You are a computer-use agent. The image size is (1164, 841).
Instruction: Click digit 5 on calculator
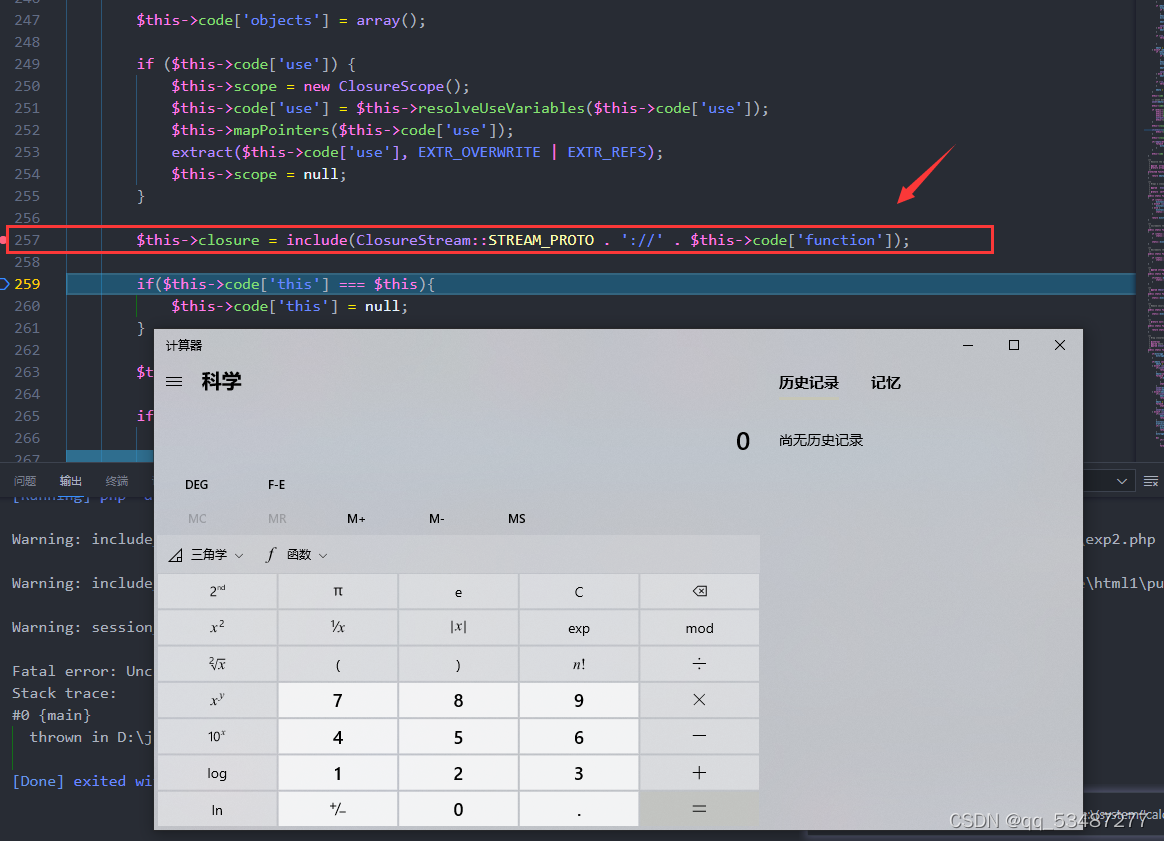[x=458, y=736]
